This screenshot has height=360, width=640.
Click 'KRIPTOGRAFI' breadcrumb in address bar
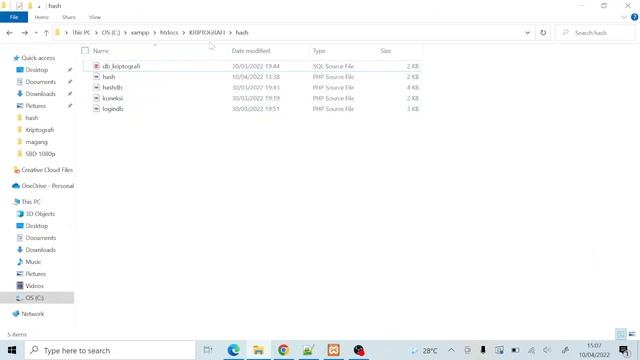(207, 33)
